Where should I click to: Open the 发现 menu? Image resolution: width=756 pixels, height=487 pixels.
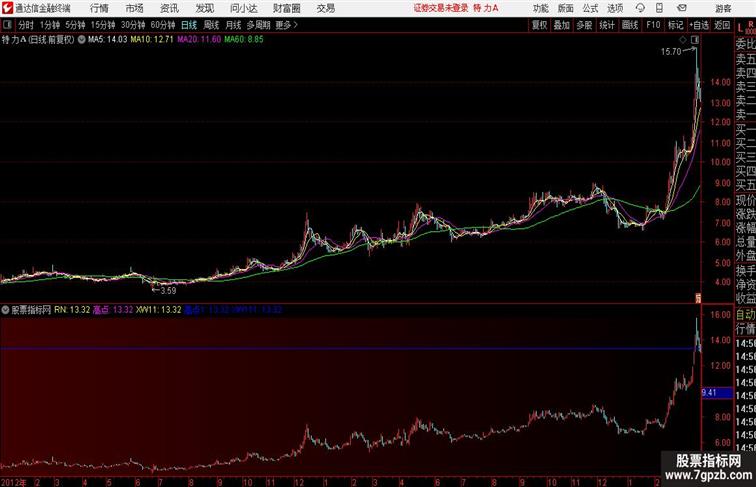[204, 8]
